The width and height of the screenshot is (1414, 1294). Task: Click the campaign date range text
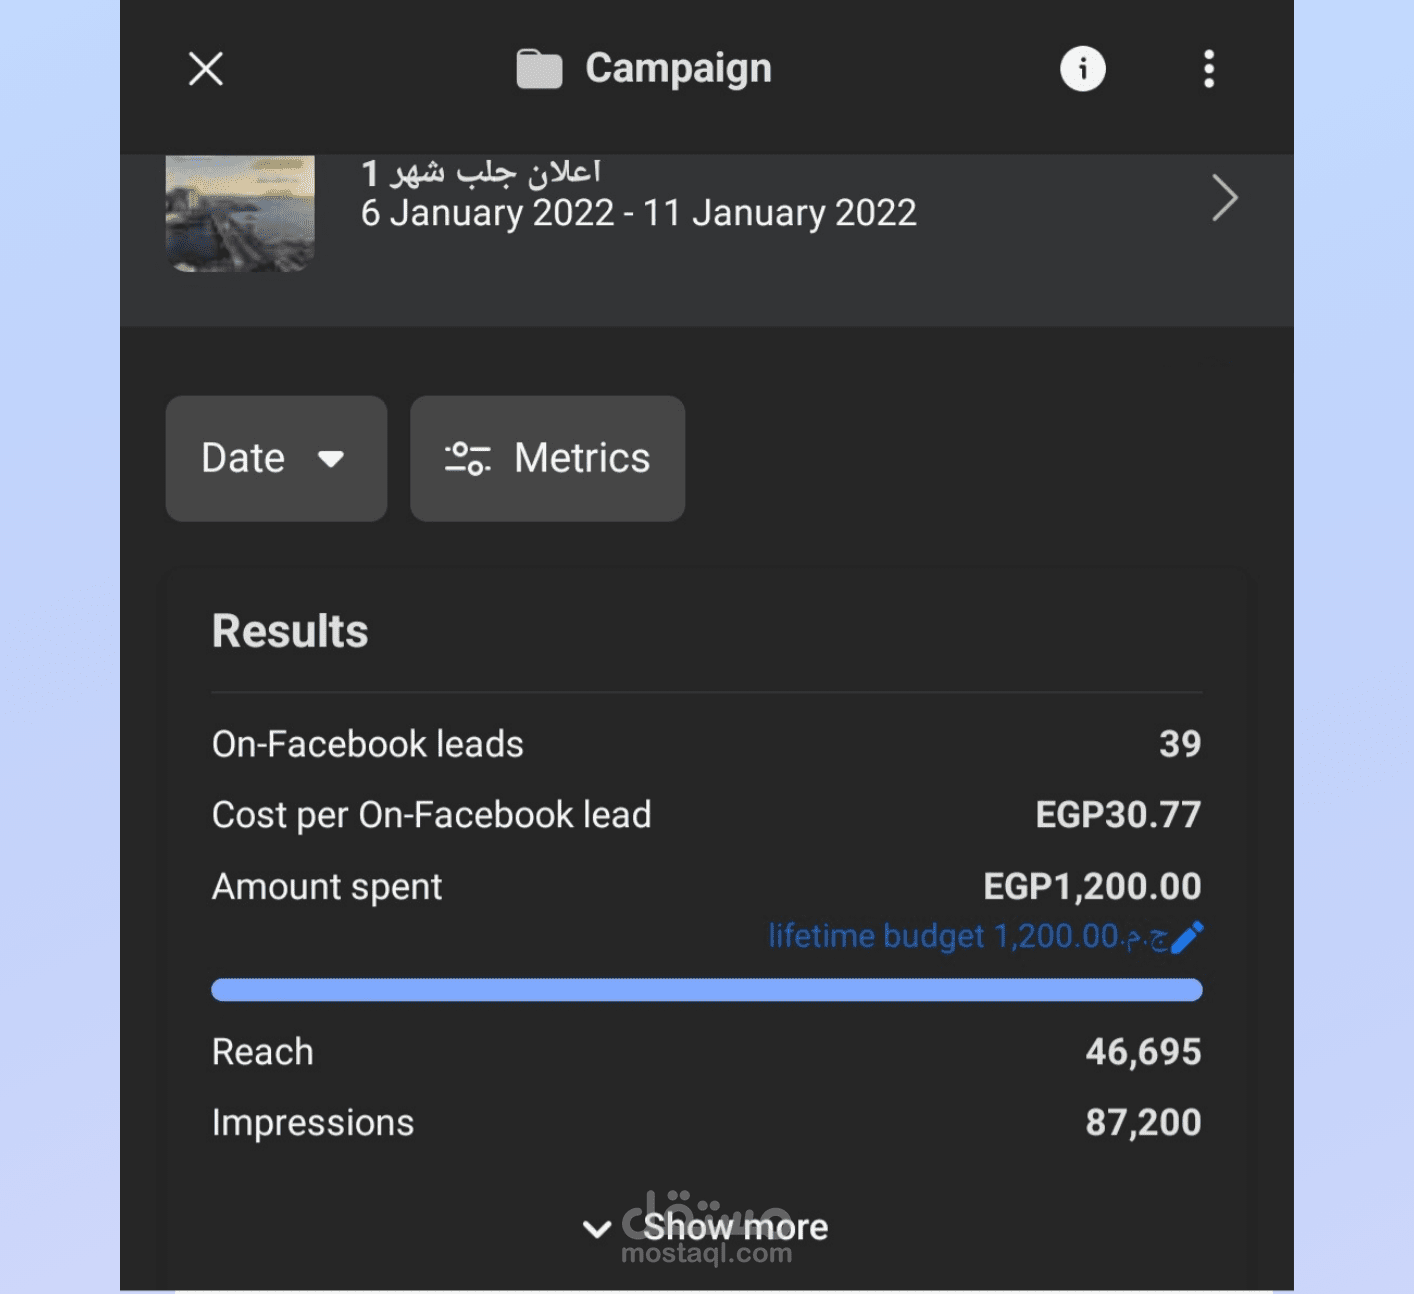point(638,213)
